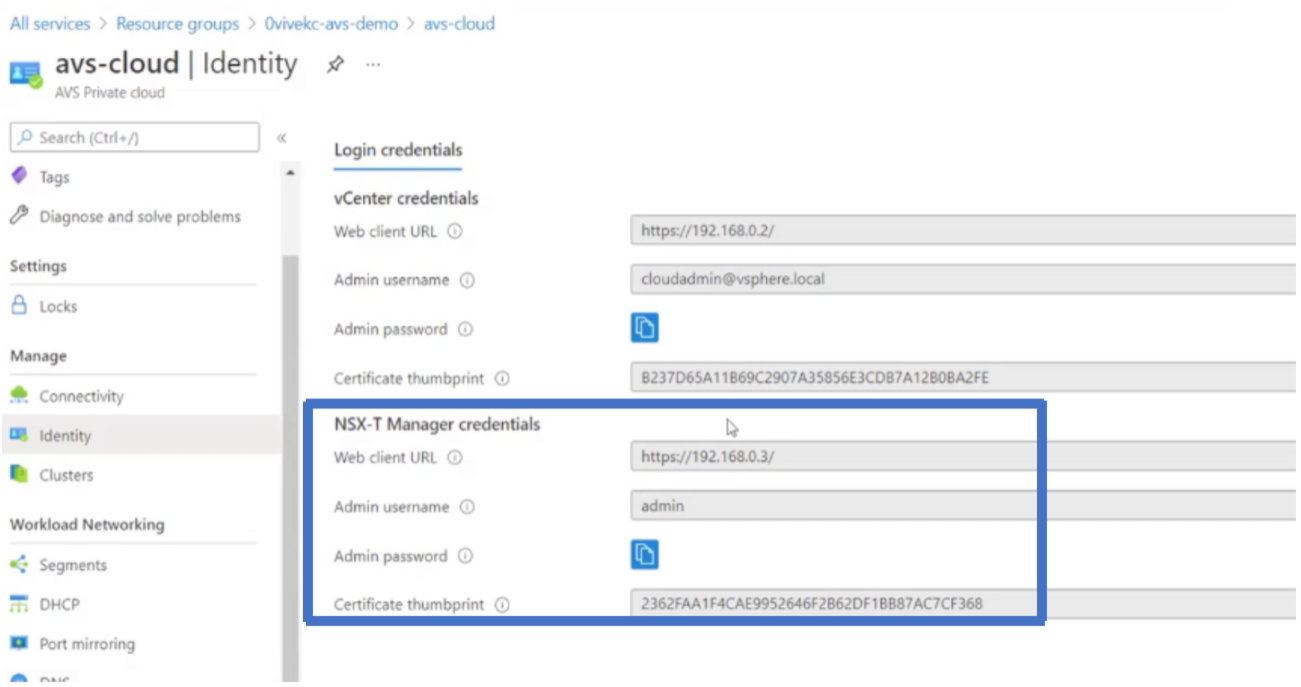Click the Clusters sidebar icon
Screen dimensions: 1301x687
pyautogui.click(x=19, y=474)
